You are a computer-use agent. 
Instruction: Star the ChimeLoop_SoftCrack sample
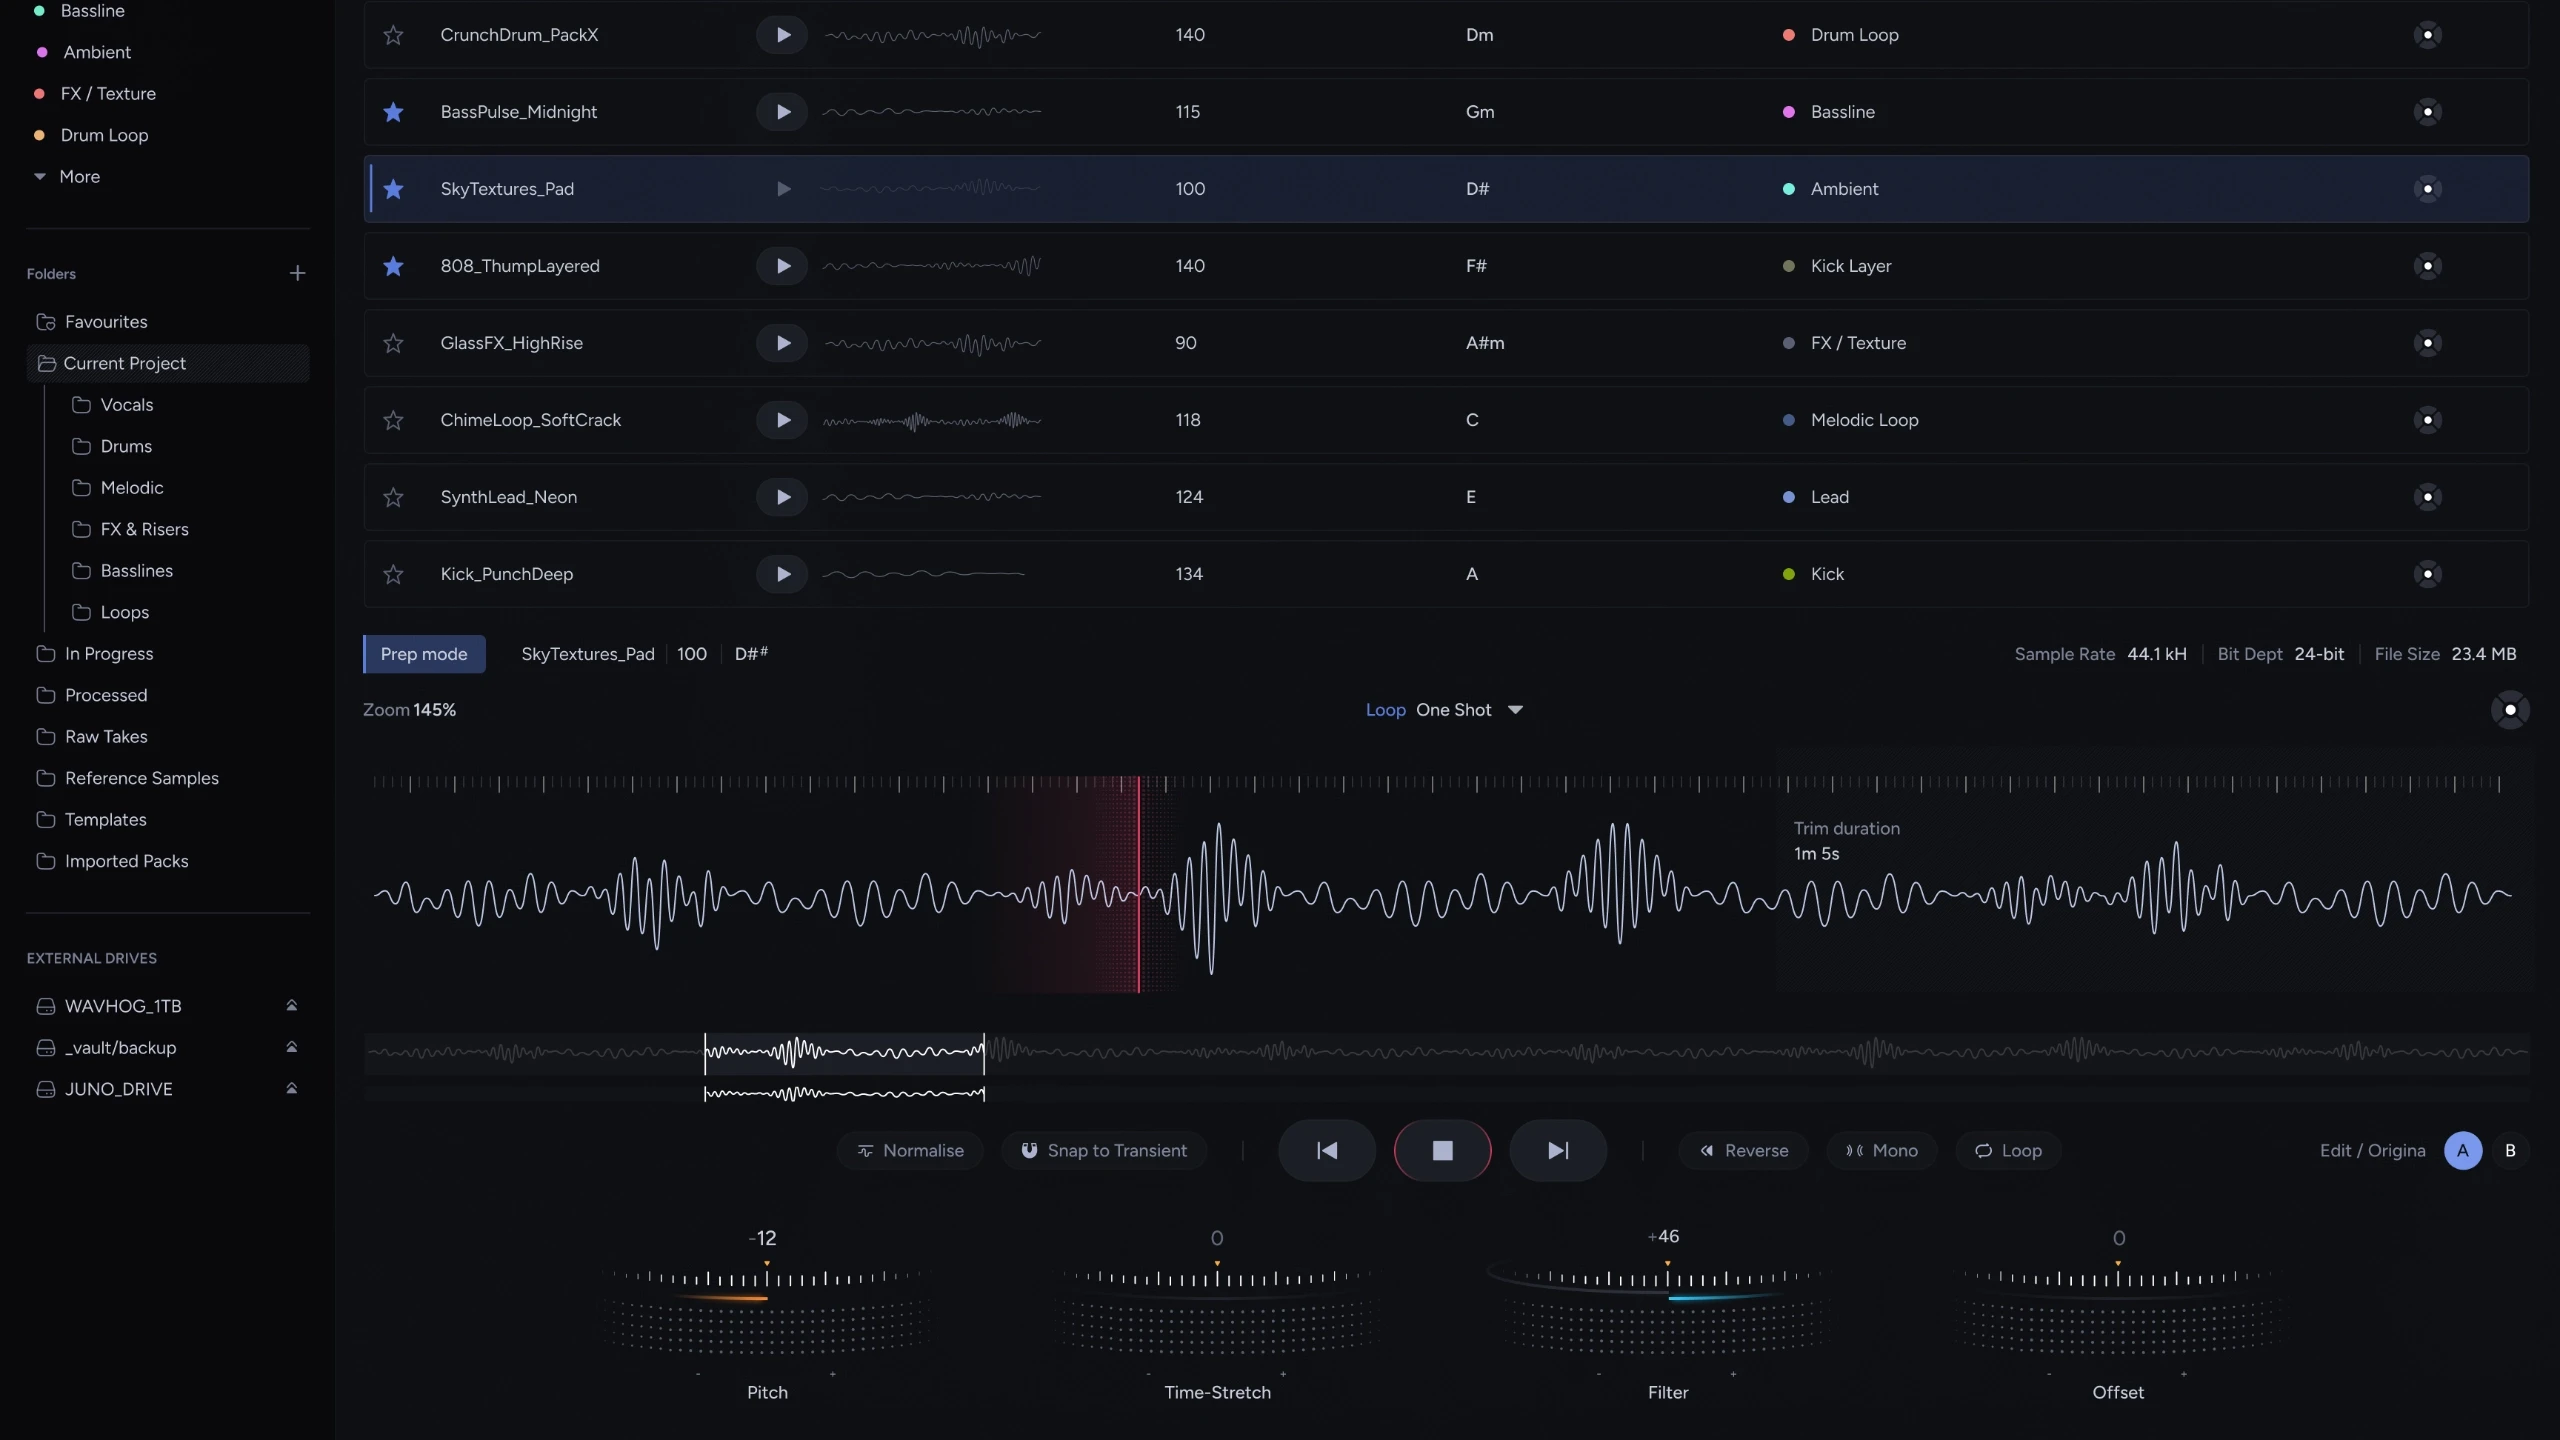pyautogui.click(x=393, y=420)
